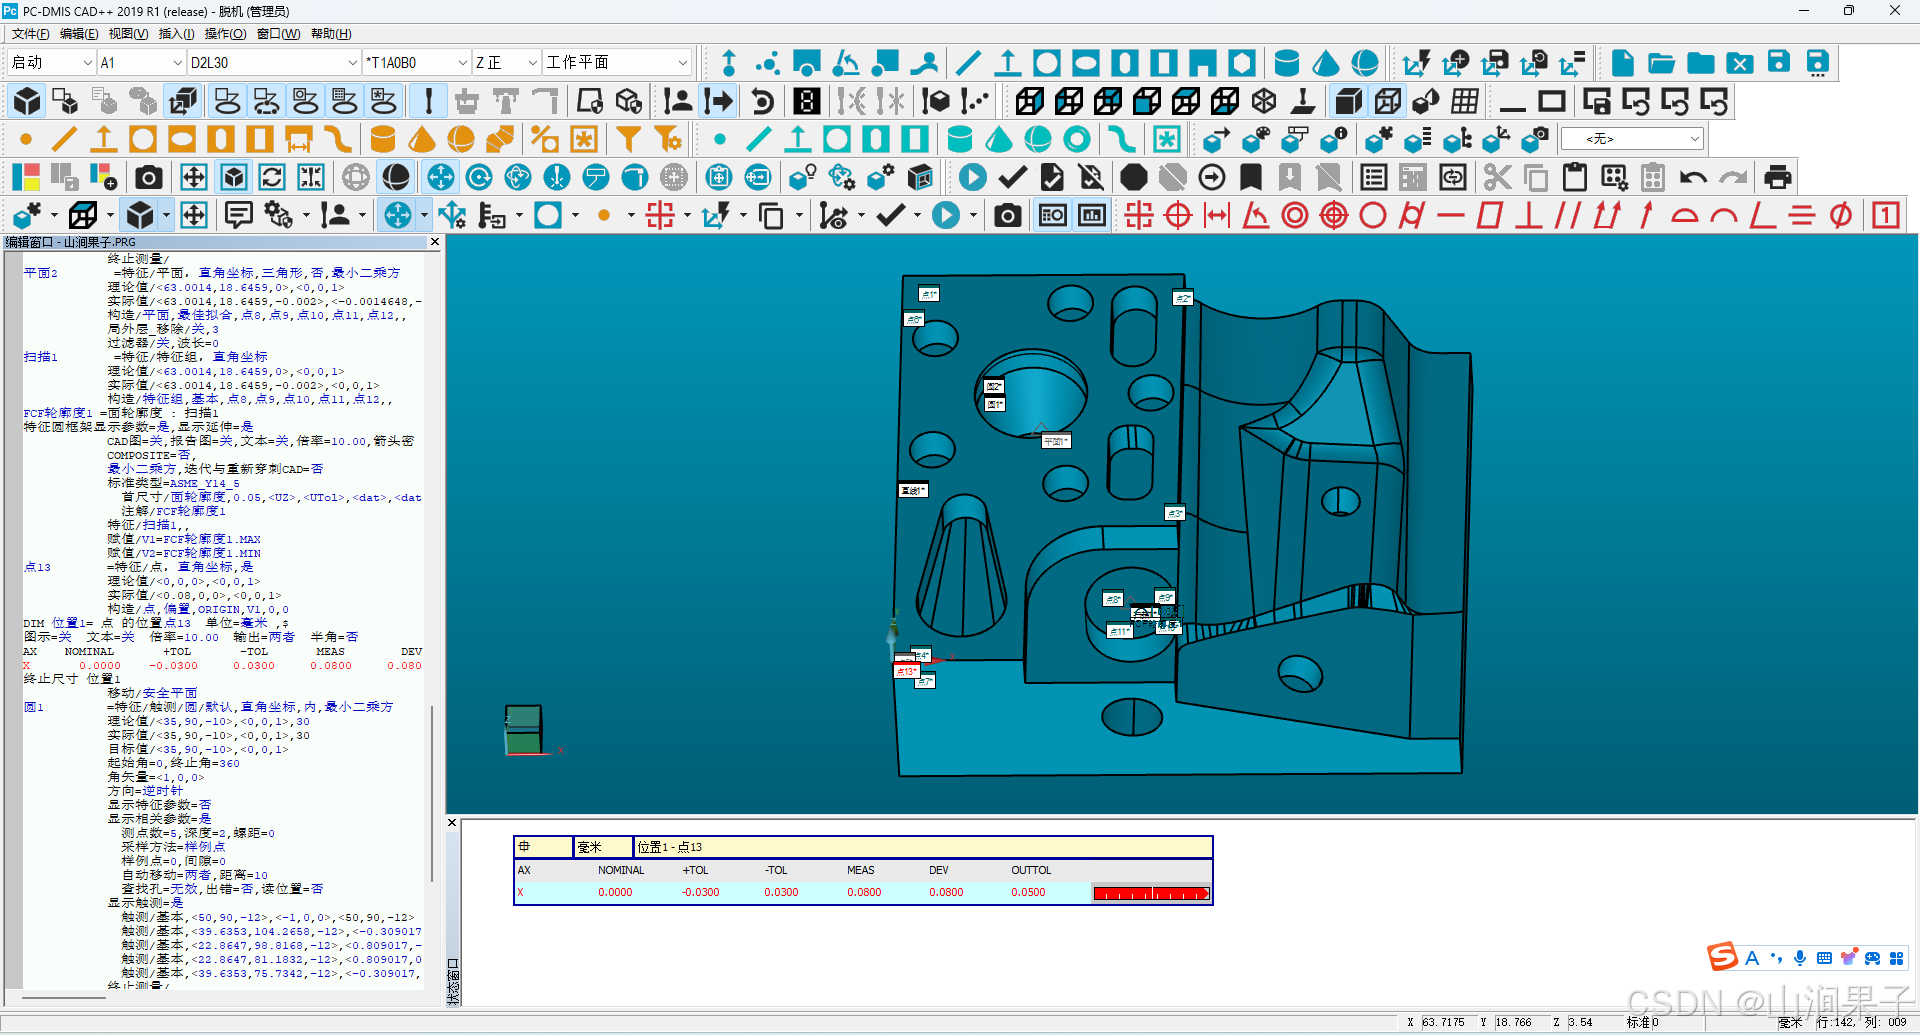Open the 启动 alignment dropdown
Viewport: 1920px width, 1035px height.
pyautogui.click(x=87, y=62)
